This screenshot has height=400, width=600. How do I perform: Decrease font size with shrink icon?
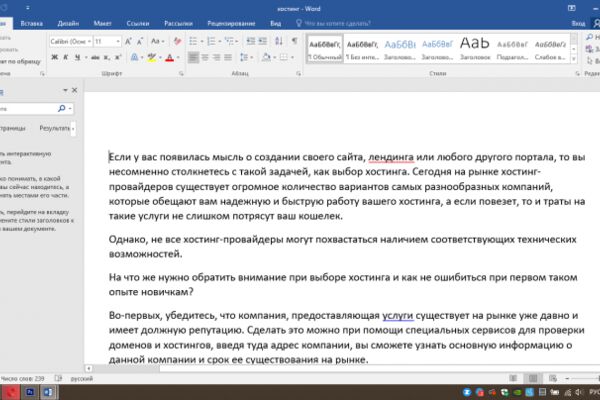click(x=140, y=41)
